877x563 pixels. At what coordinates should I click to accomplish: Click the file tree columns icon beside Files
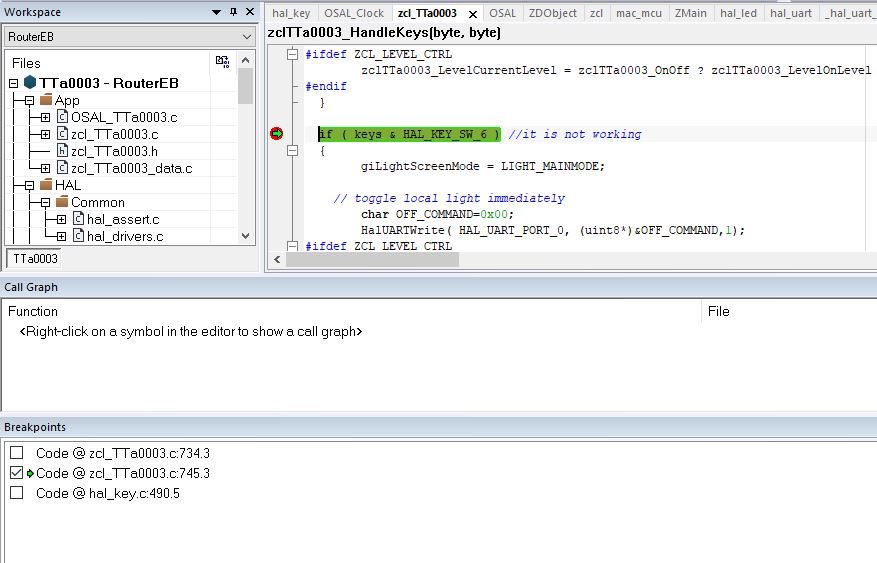coord(223,61)
